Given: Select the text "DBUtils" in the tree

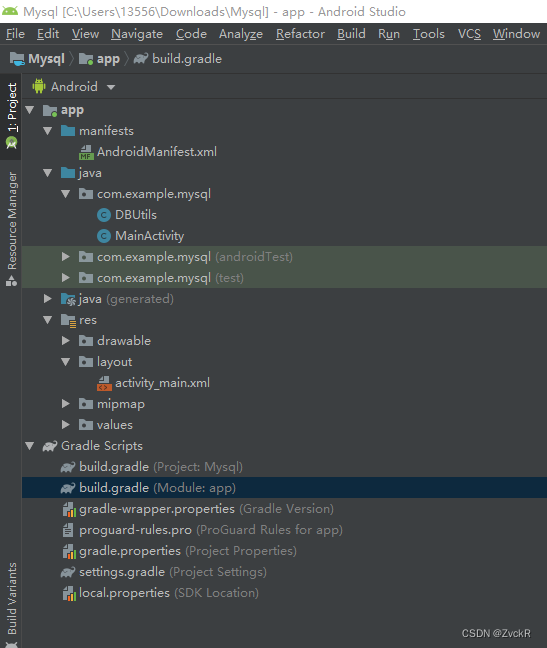Looking at the screenshot, I should tap(136, 215).
